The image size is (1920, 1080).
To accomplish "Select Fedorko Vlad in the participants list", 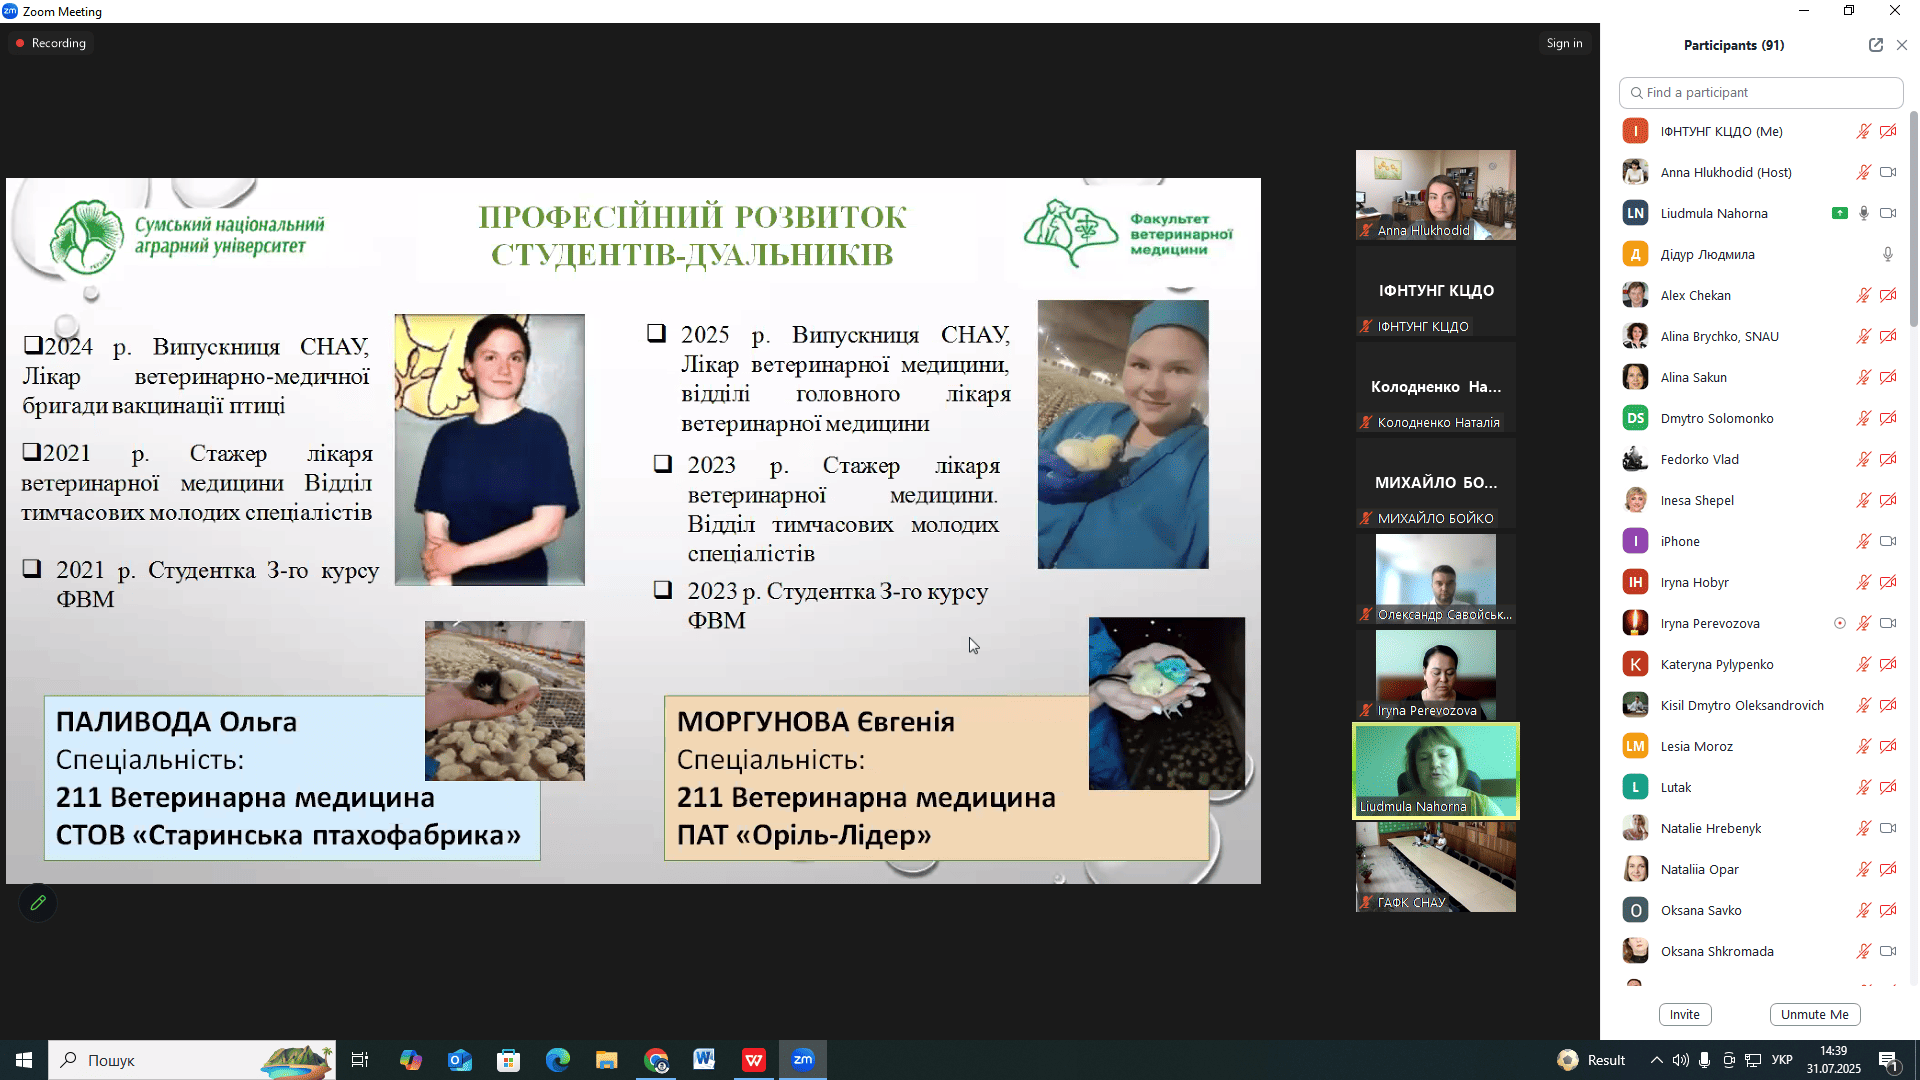I will [1759, 459].
